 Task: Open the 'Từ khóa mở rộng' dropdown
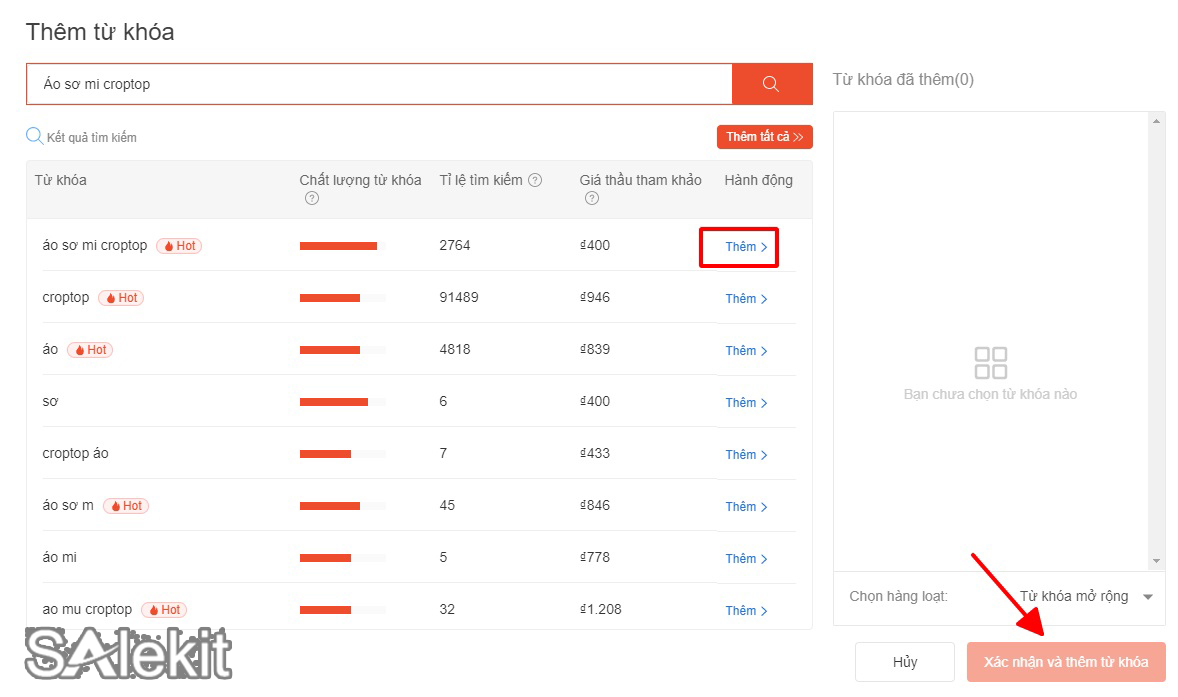coord(1080,596)
